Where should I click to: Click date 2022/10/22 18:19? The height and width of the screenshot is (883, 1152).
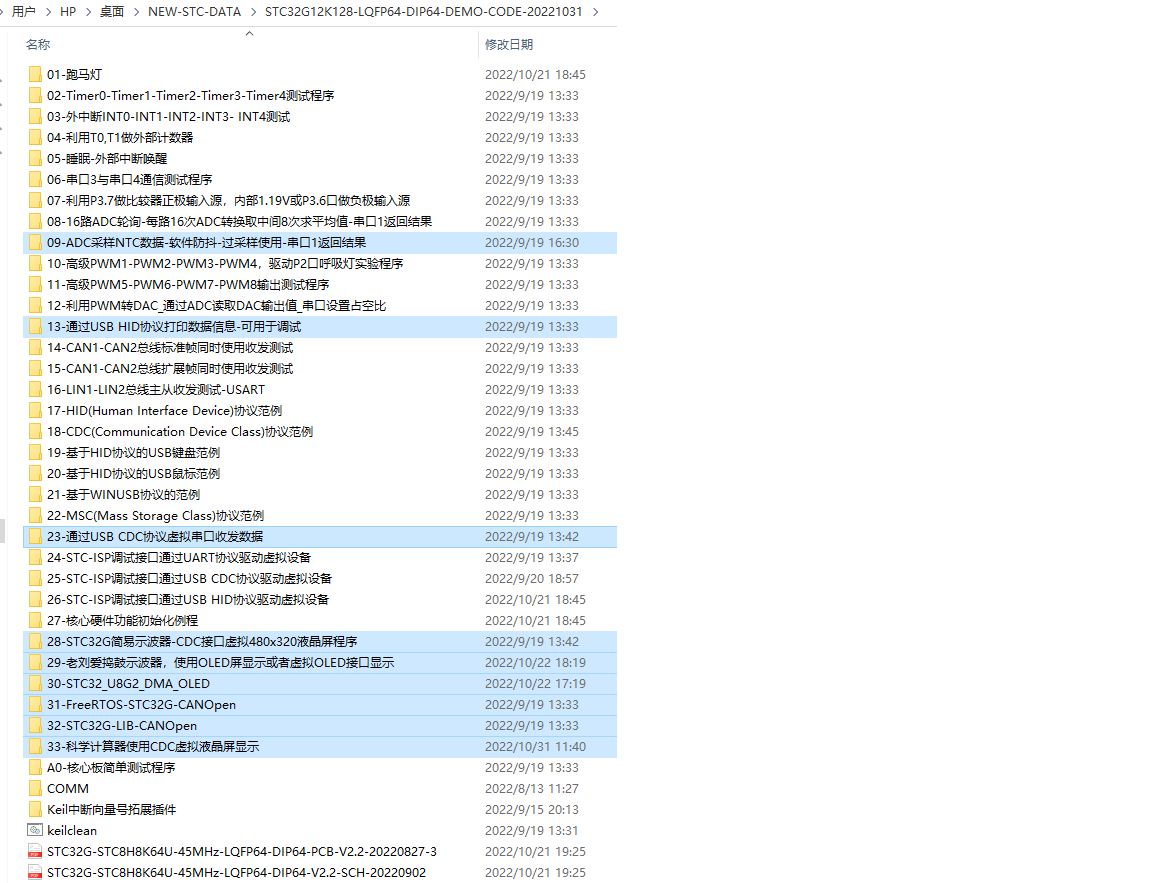pyautogui.click(x=535, y=663)
